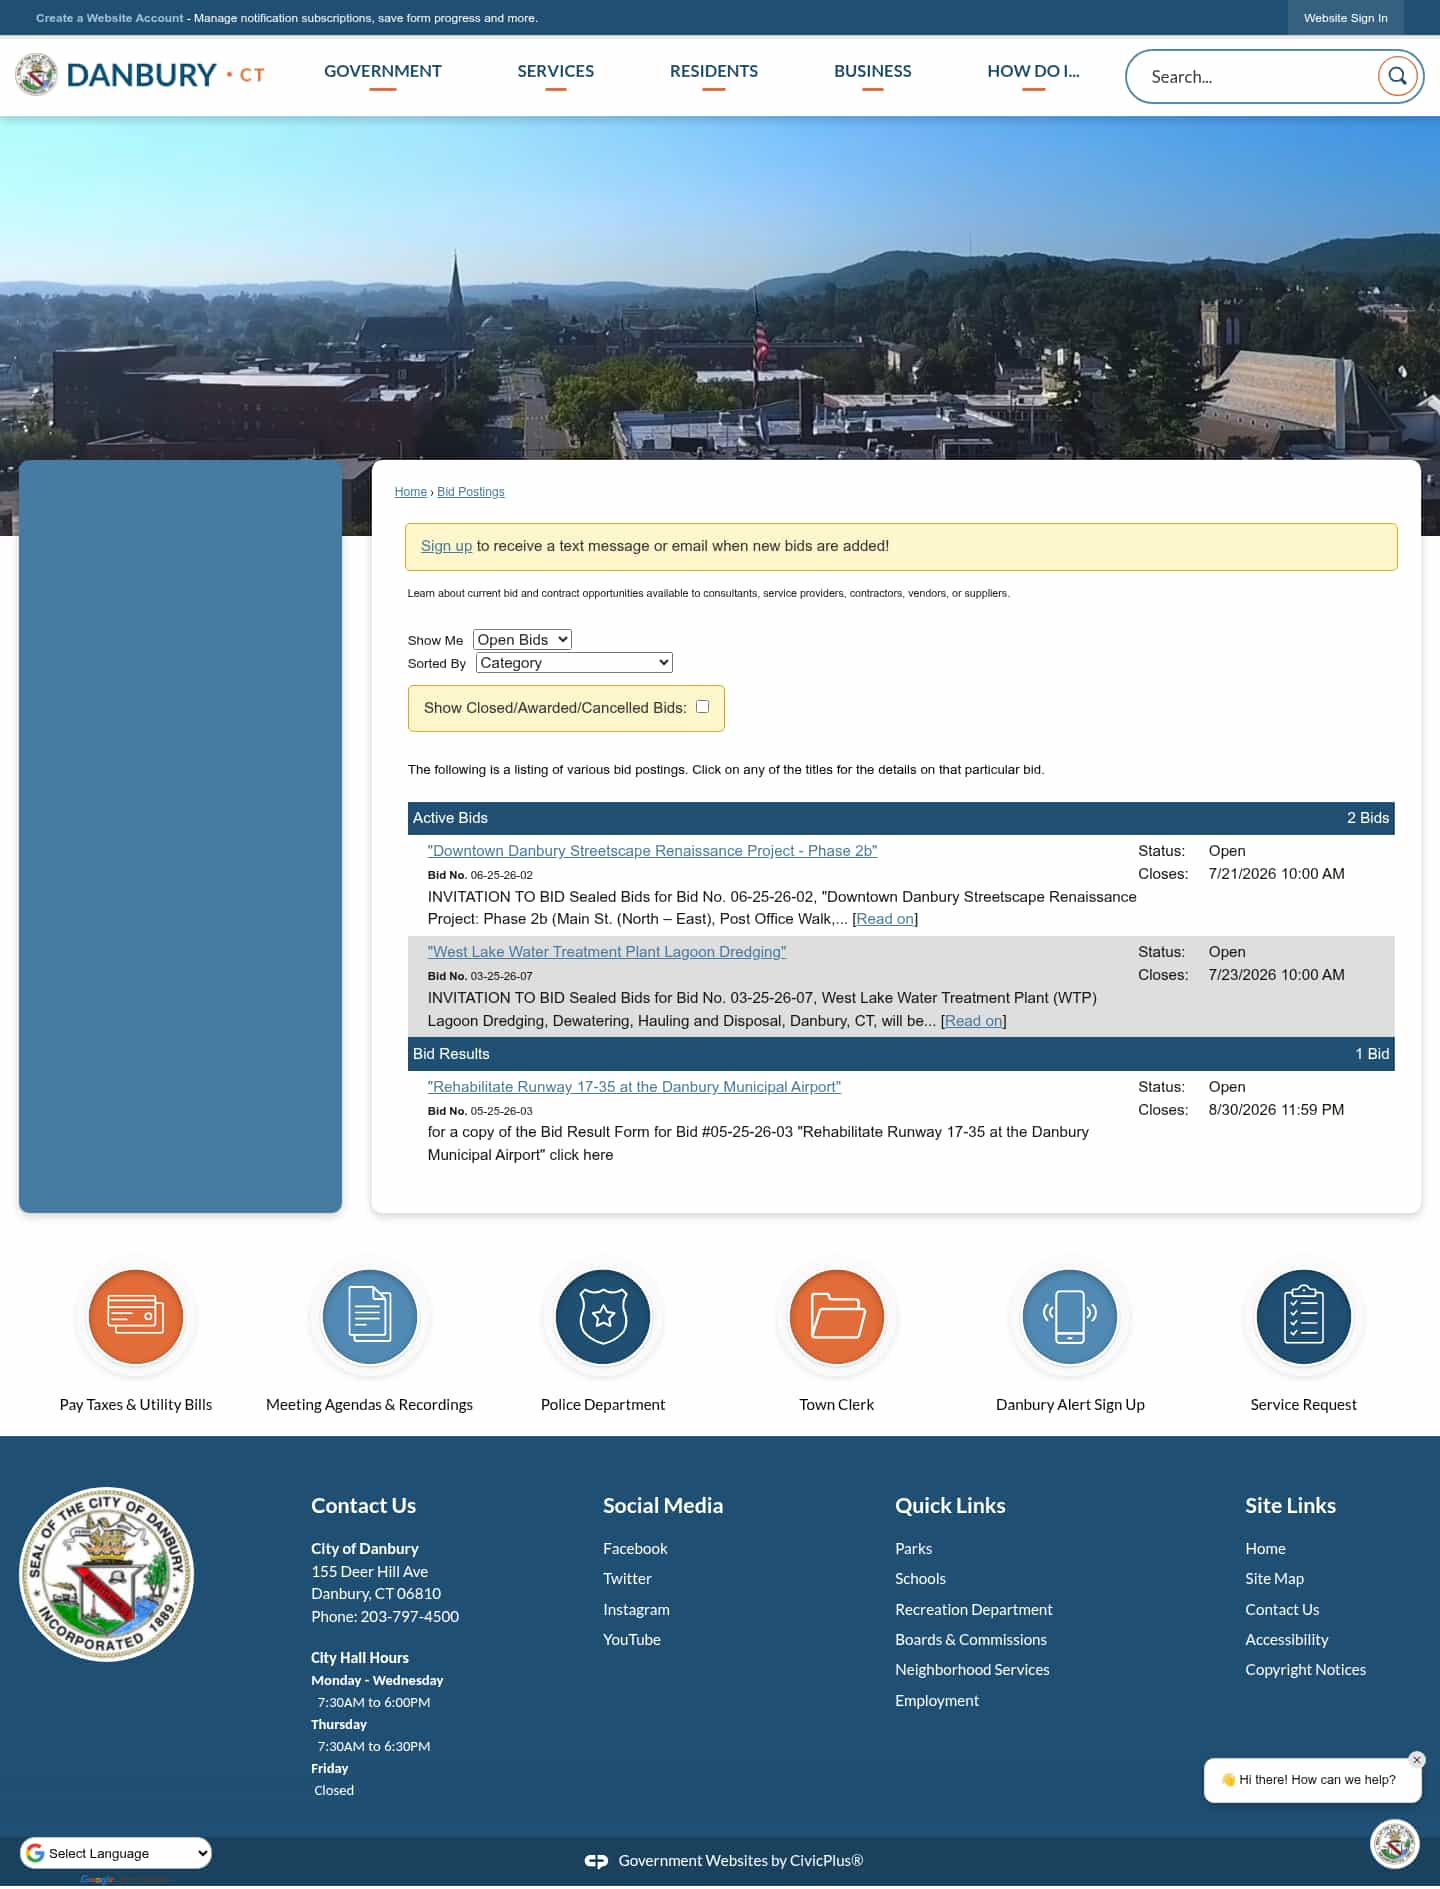Click the Danbury city seal logo in the header
The height and width of the screenshot is (1889, 1440).
tap(36, 75)
